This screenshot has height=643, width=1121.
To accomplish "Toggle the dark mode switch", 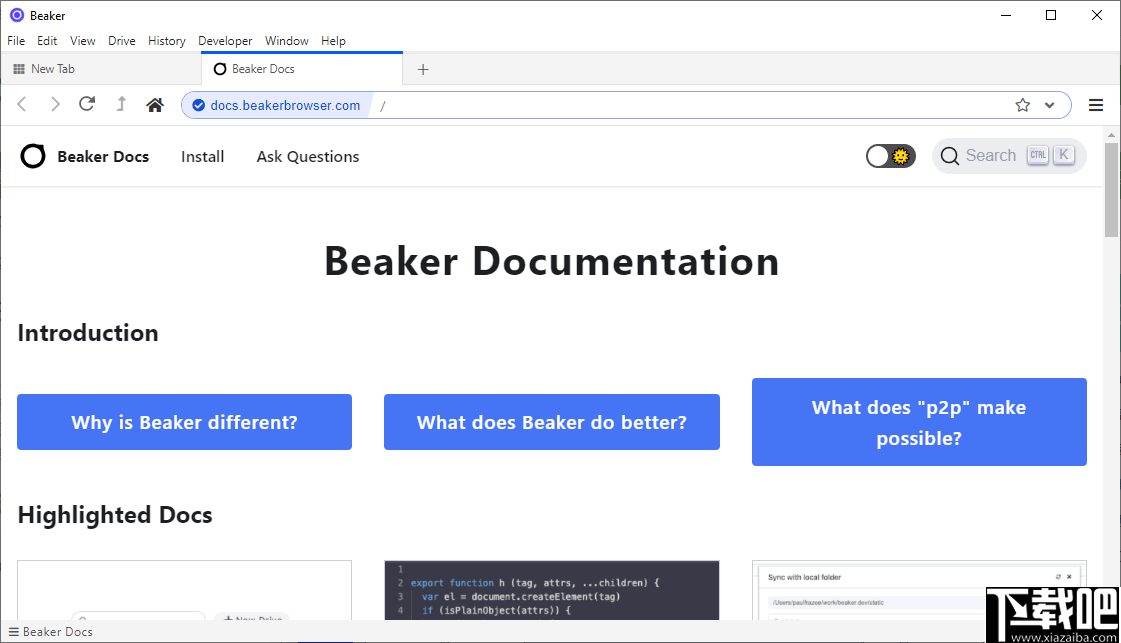I will [889, 156].
